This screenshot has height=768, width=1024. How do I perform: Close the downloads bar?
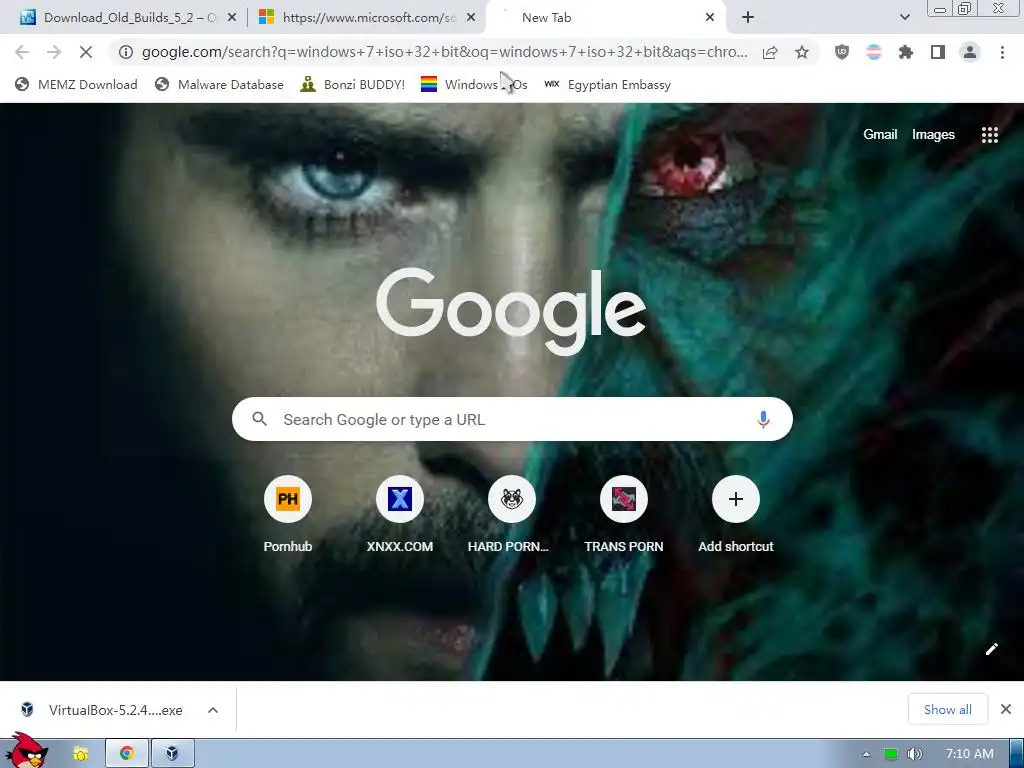click(1006, 709)
